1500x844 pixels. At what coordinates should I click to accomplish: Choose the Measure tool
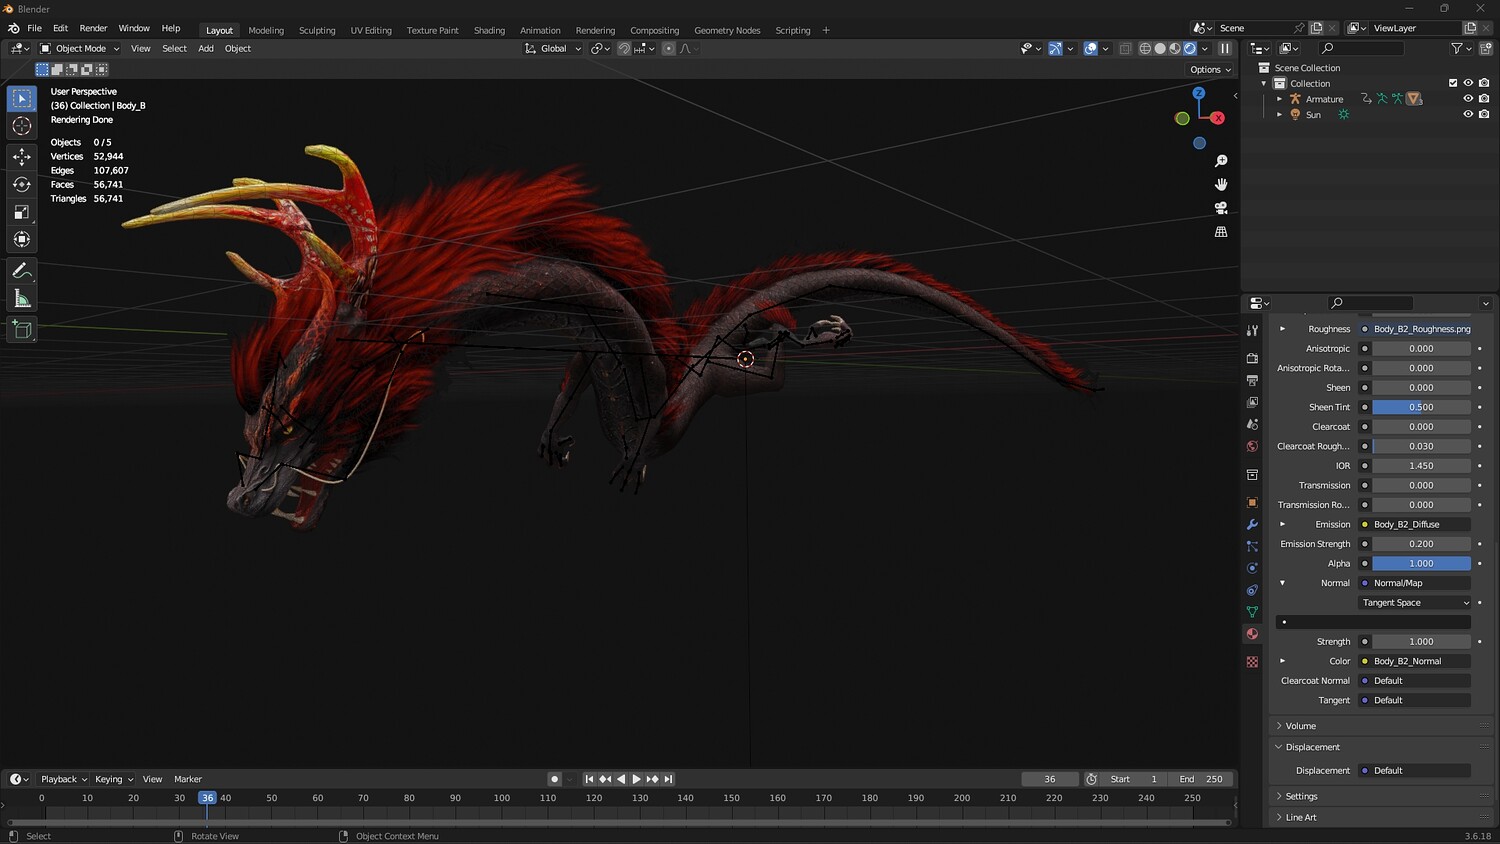click(x=22, y=299)
